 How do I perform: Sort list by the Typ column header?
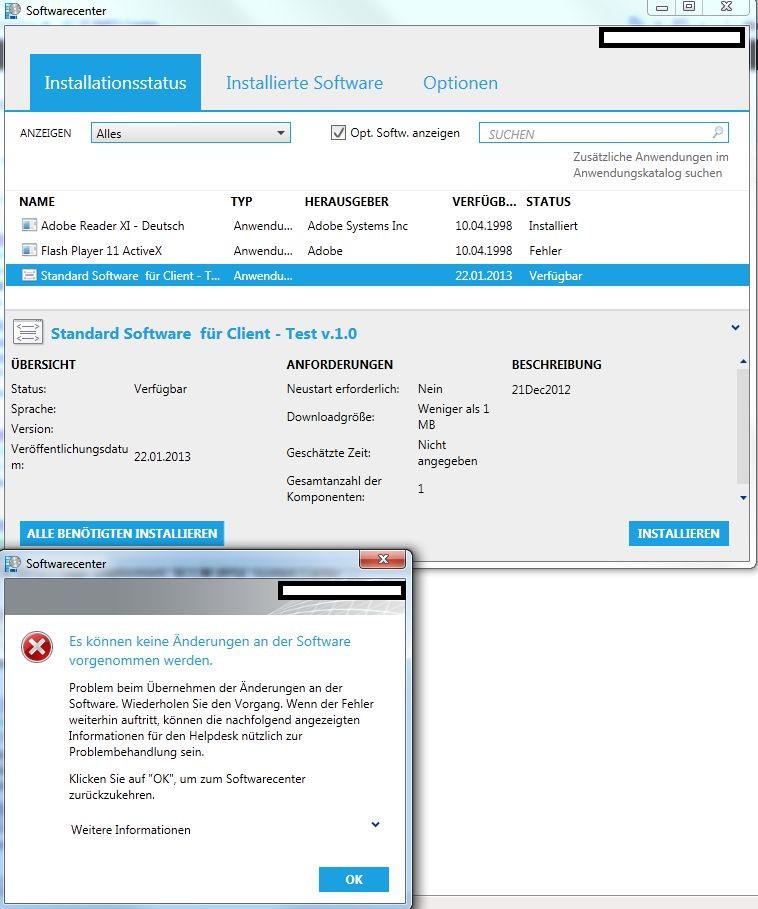click(241, 201)
